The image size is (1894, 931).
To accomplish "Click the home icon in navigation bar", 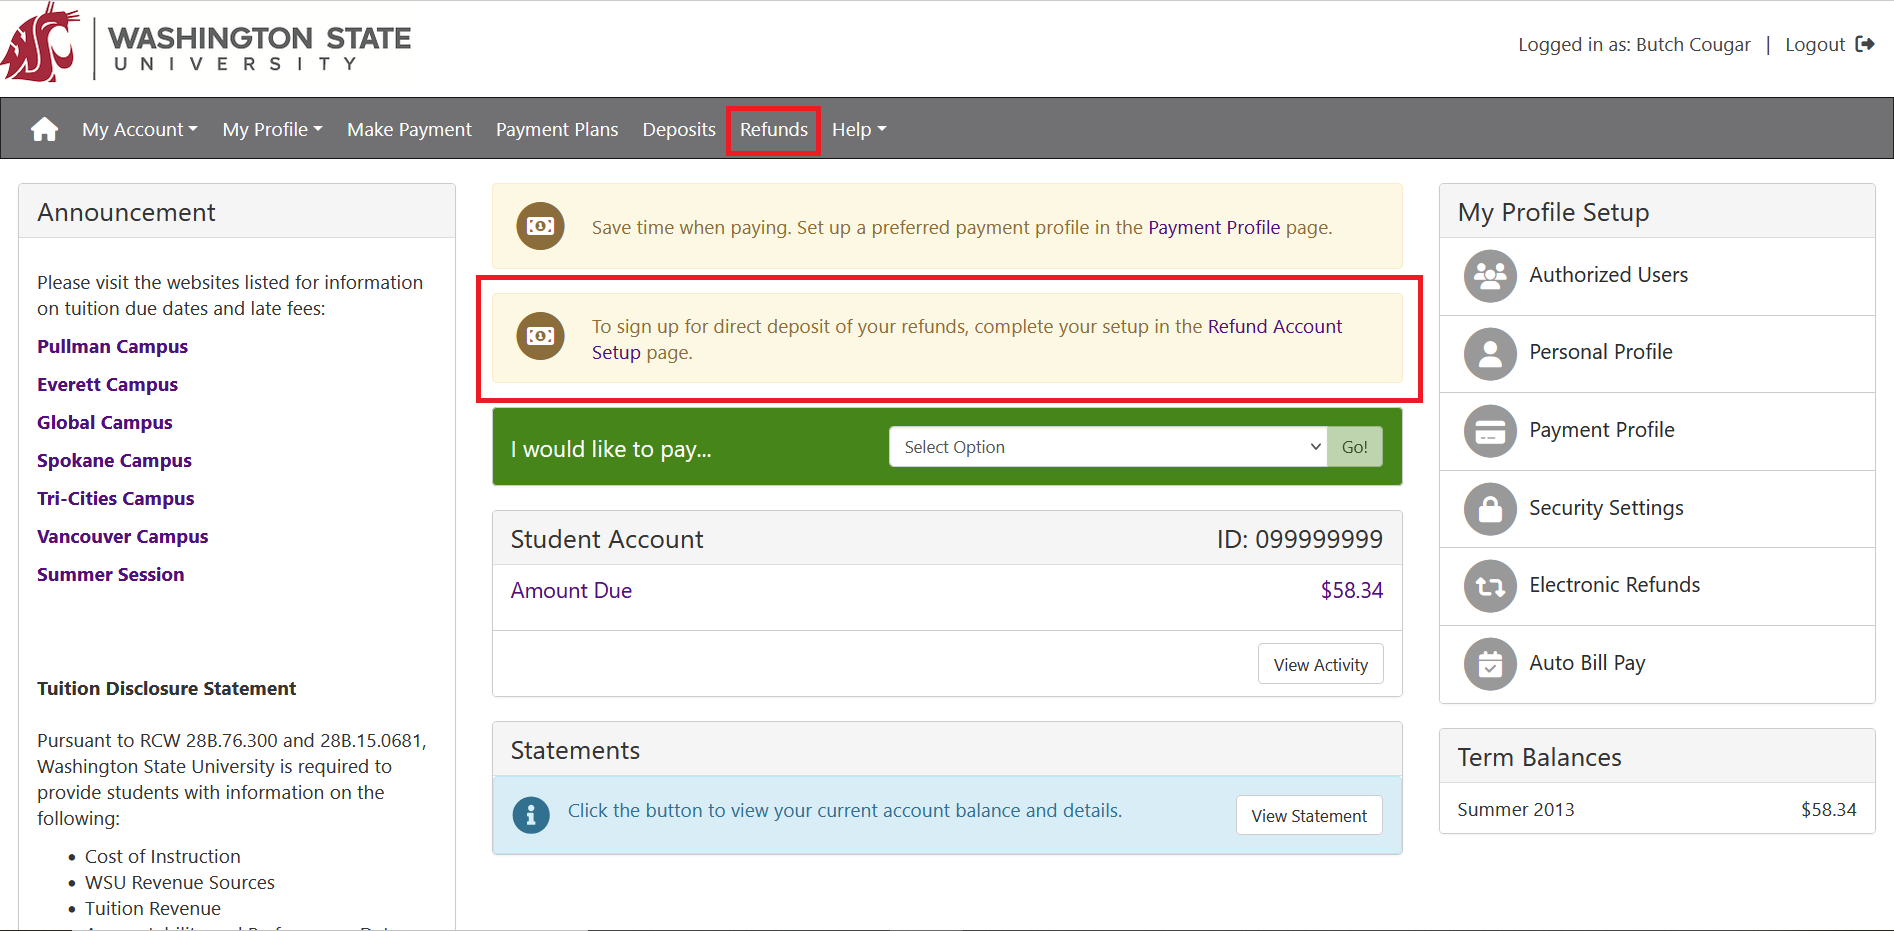I will point(43,128).
